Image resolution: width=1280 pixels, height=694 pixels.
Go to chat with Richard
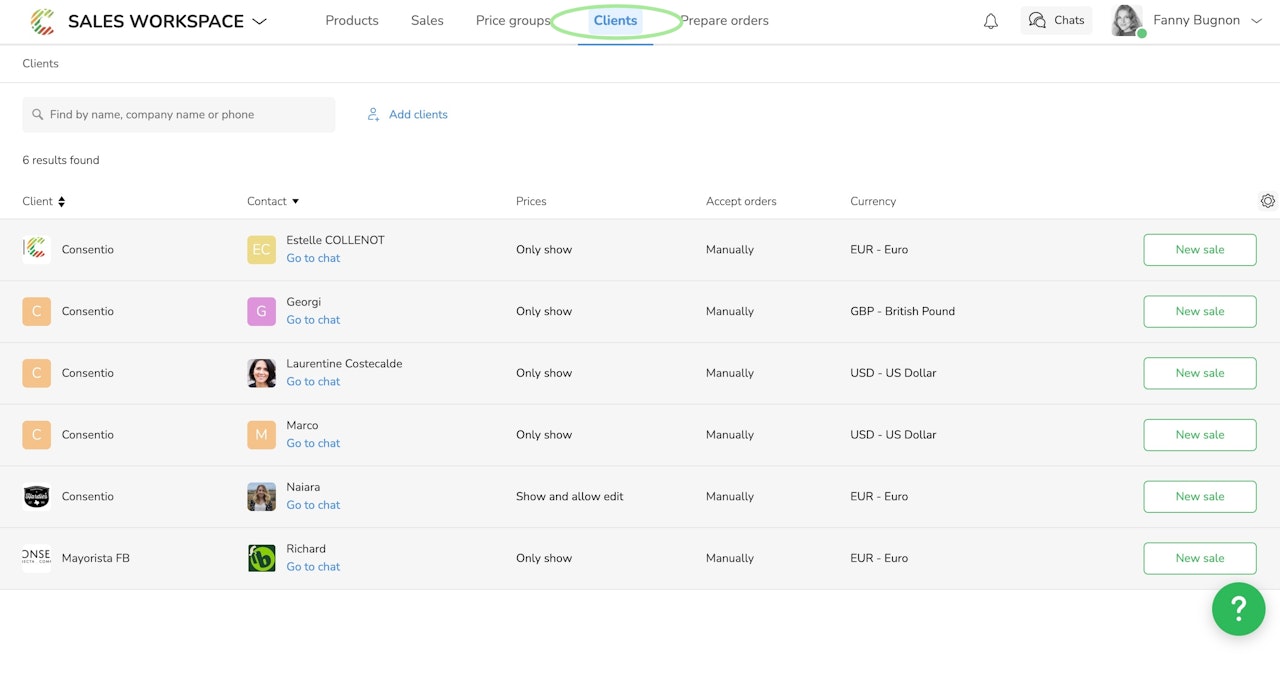click(x=313, y=567)
